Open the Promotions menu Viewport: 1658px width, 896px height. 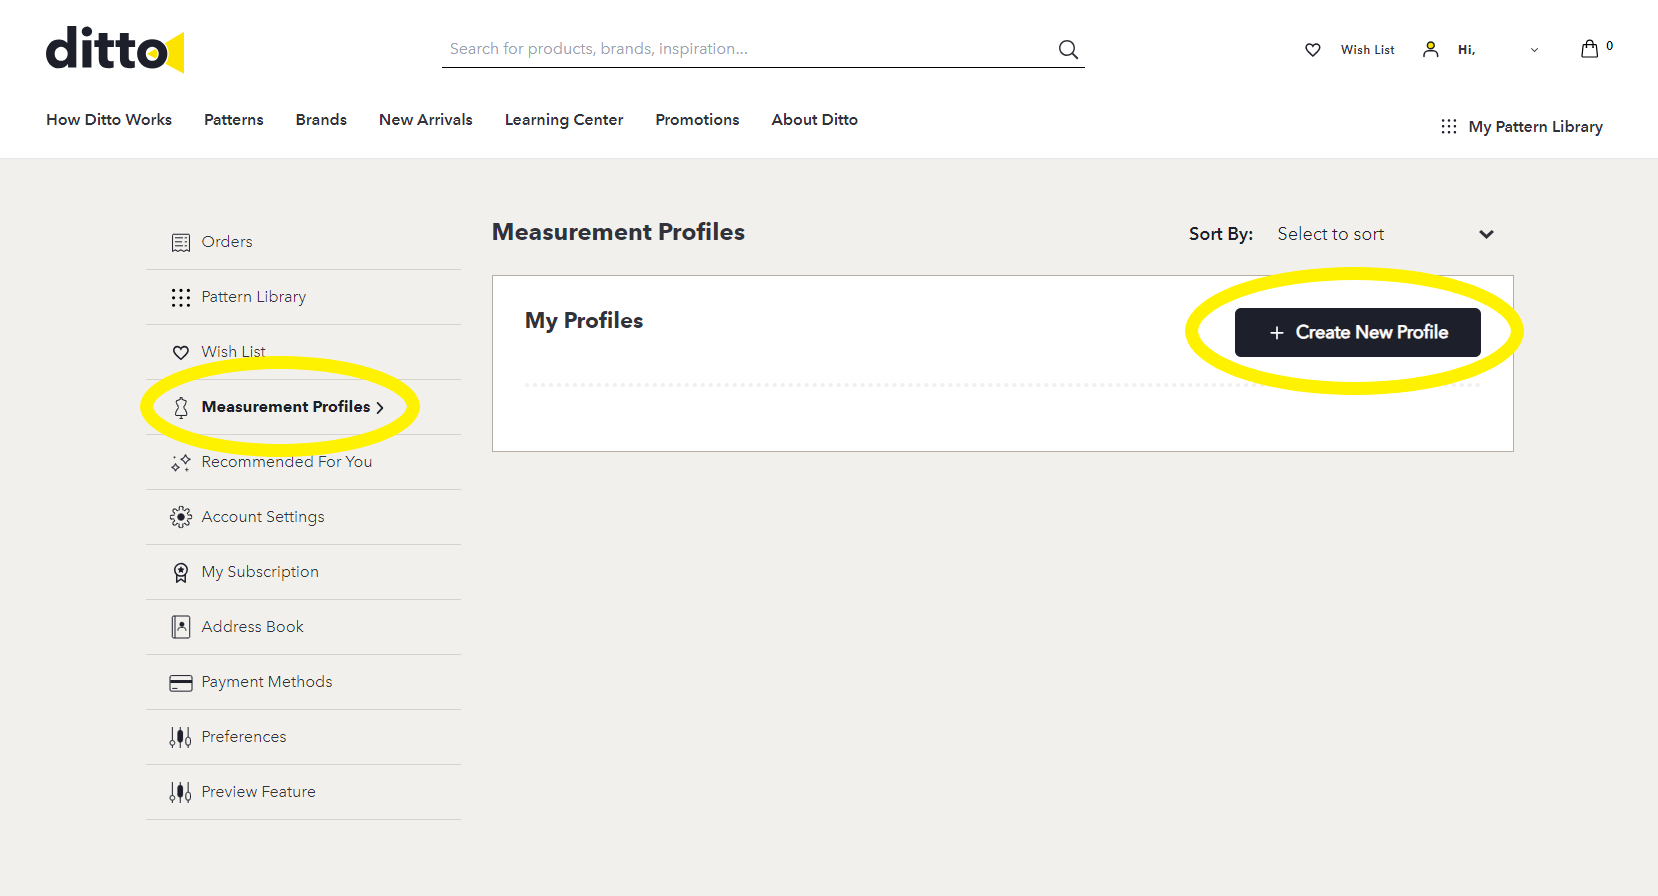pyautogui.click(x=697, y=119)
